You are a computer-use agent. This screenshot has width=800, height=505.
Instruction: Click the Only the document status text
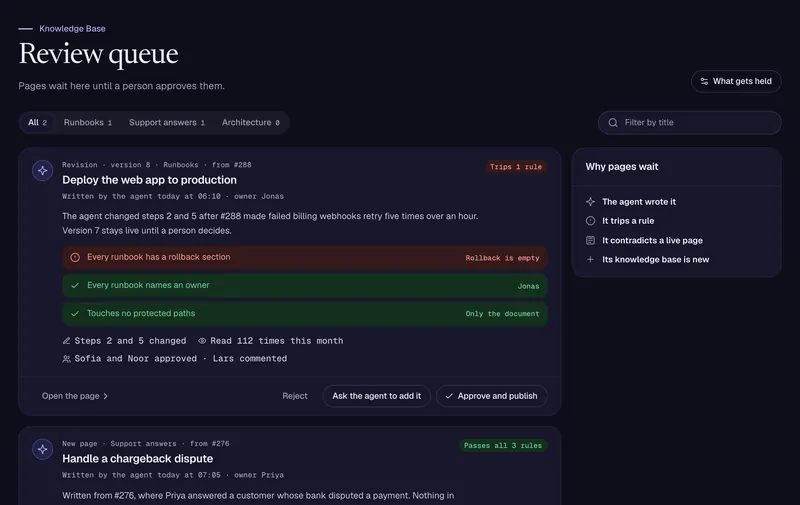[x=502, y=314]
